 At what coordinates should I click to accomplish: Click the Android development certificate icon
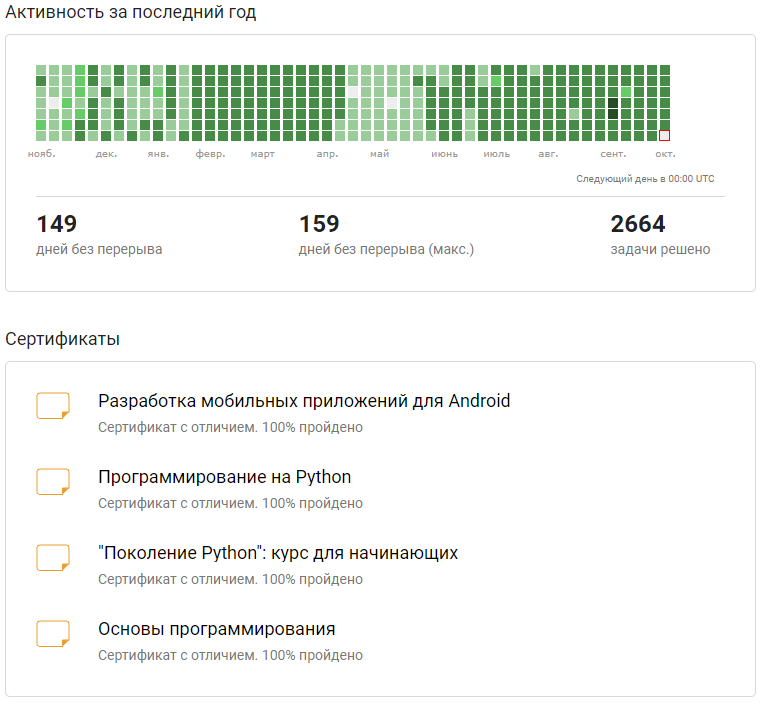[x=53, y=406]
